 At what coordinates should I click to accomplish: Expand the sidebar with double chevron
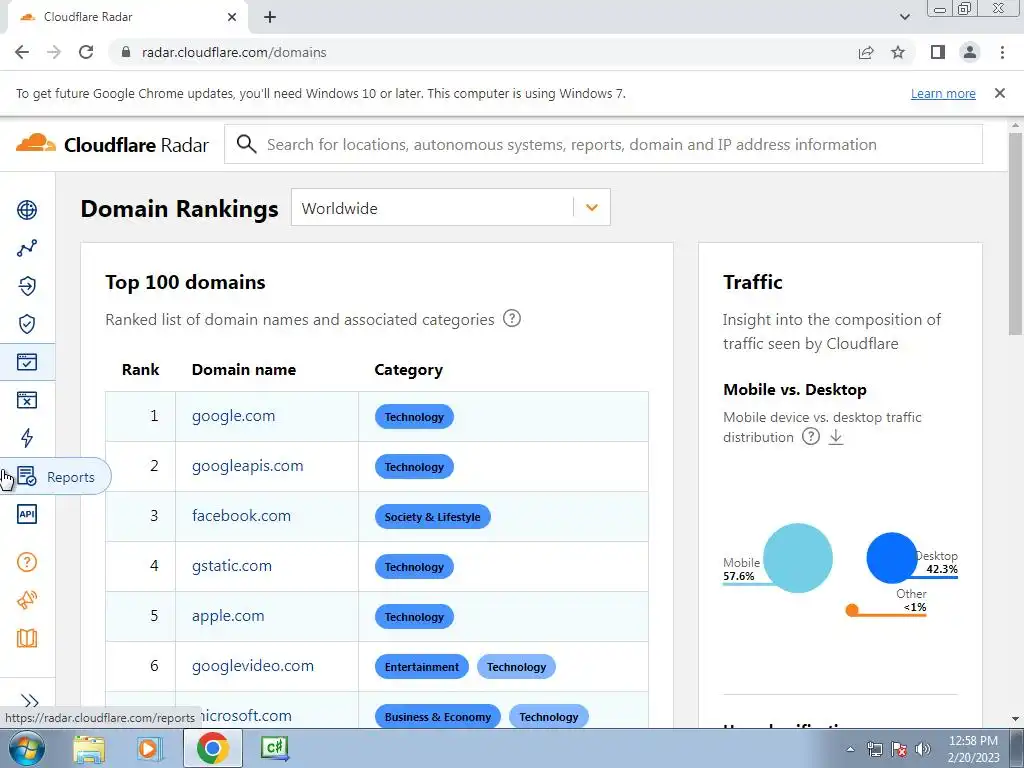pyautogui.click(x=29, y=701)
